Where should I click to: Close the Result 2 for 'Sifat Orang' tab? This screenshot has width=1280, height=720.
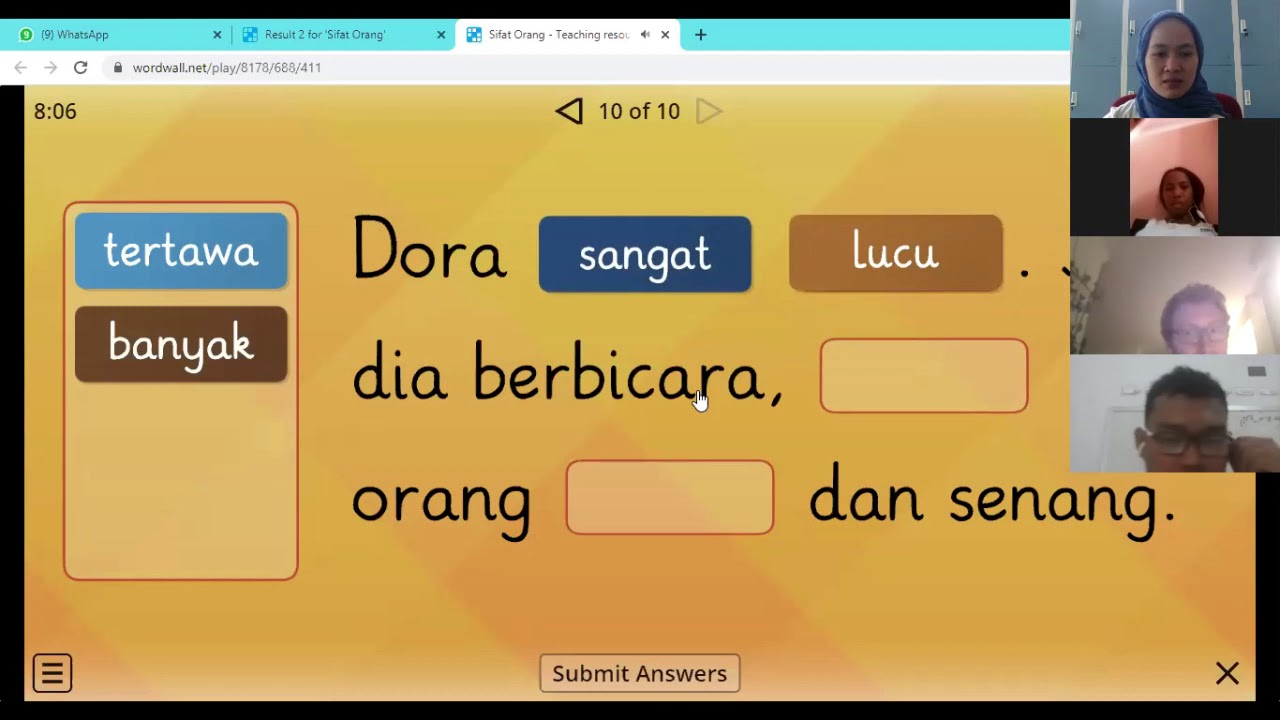click(441, 34)
